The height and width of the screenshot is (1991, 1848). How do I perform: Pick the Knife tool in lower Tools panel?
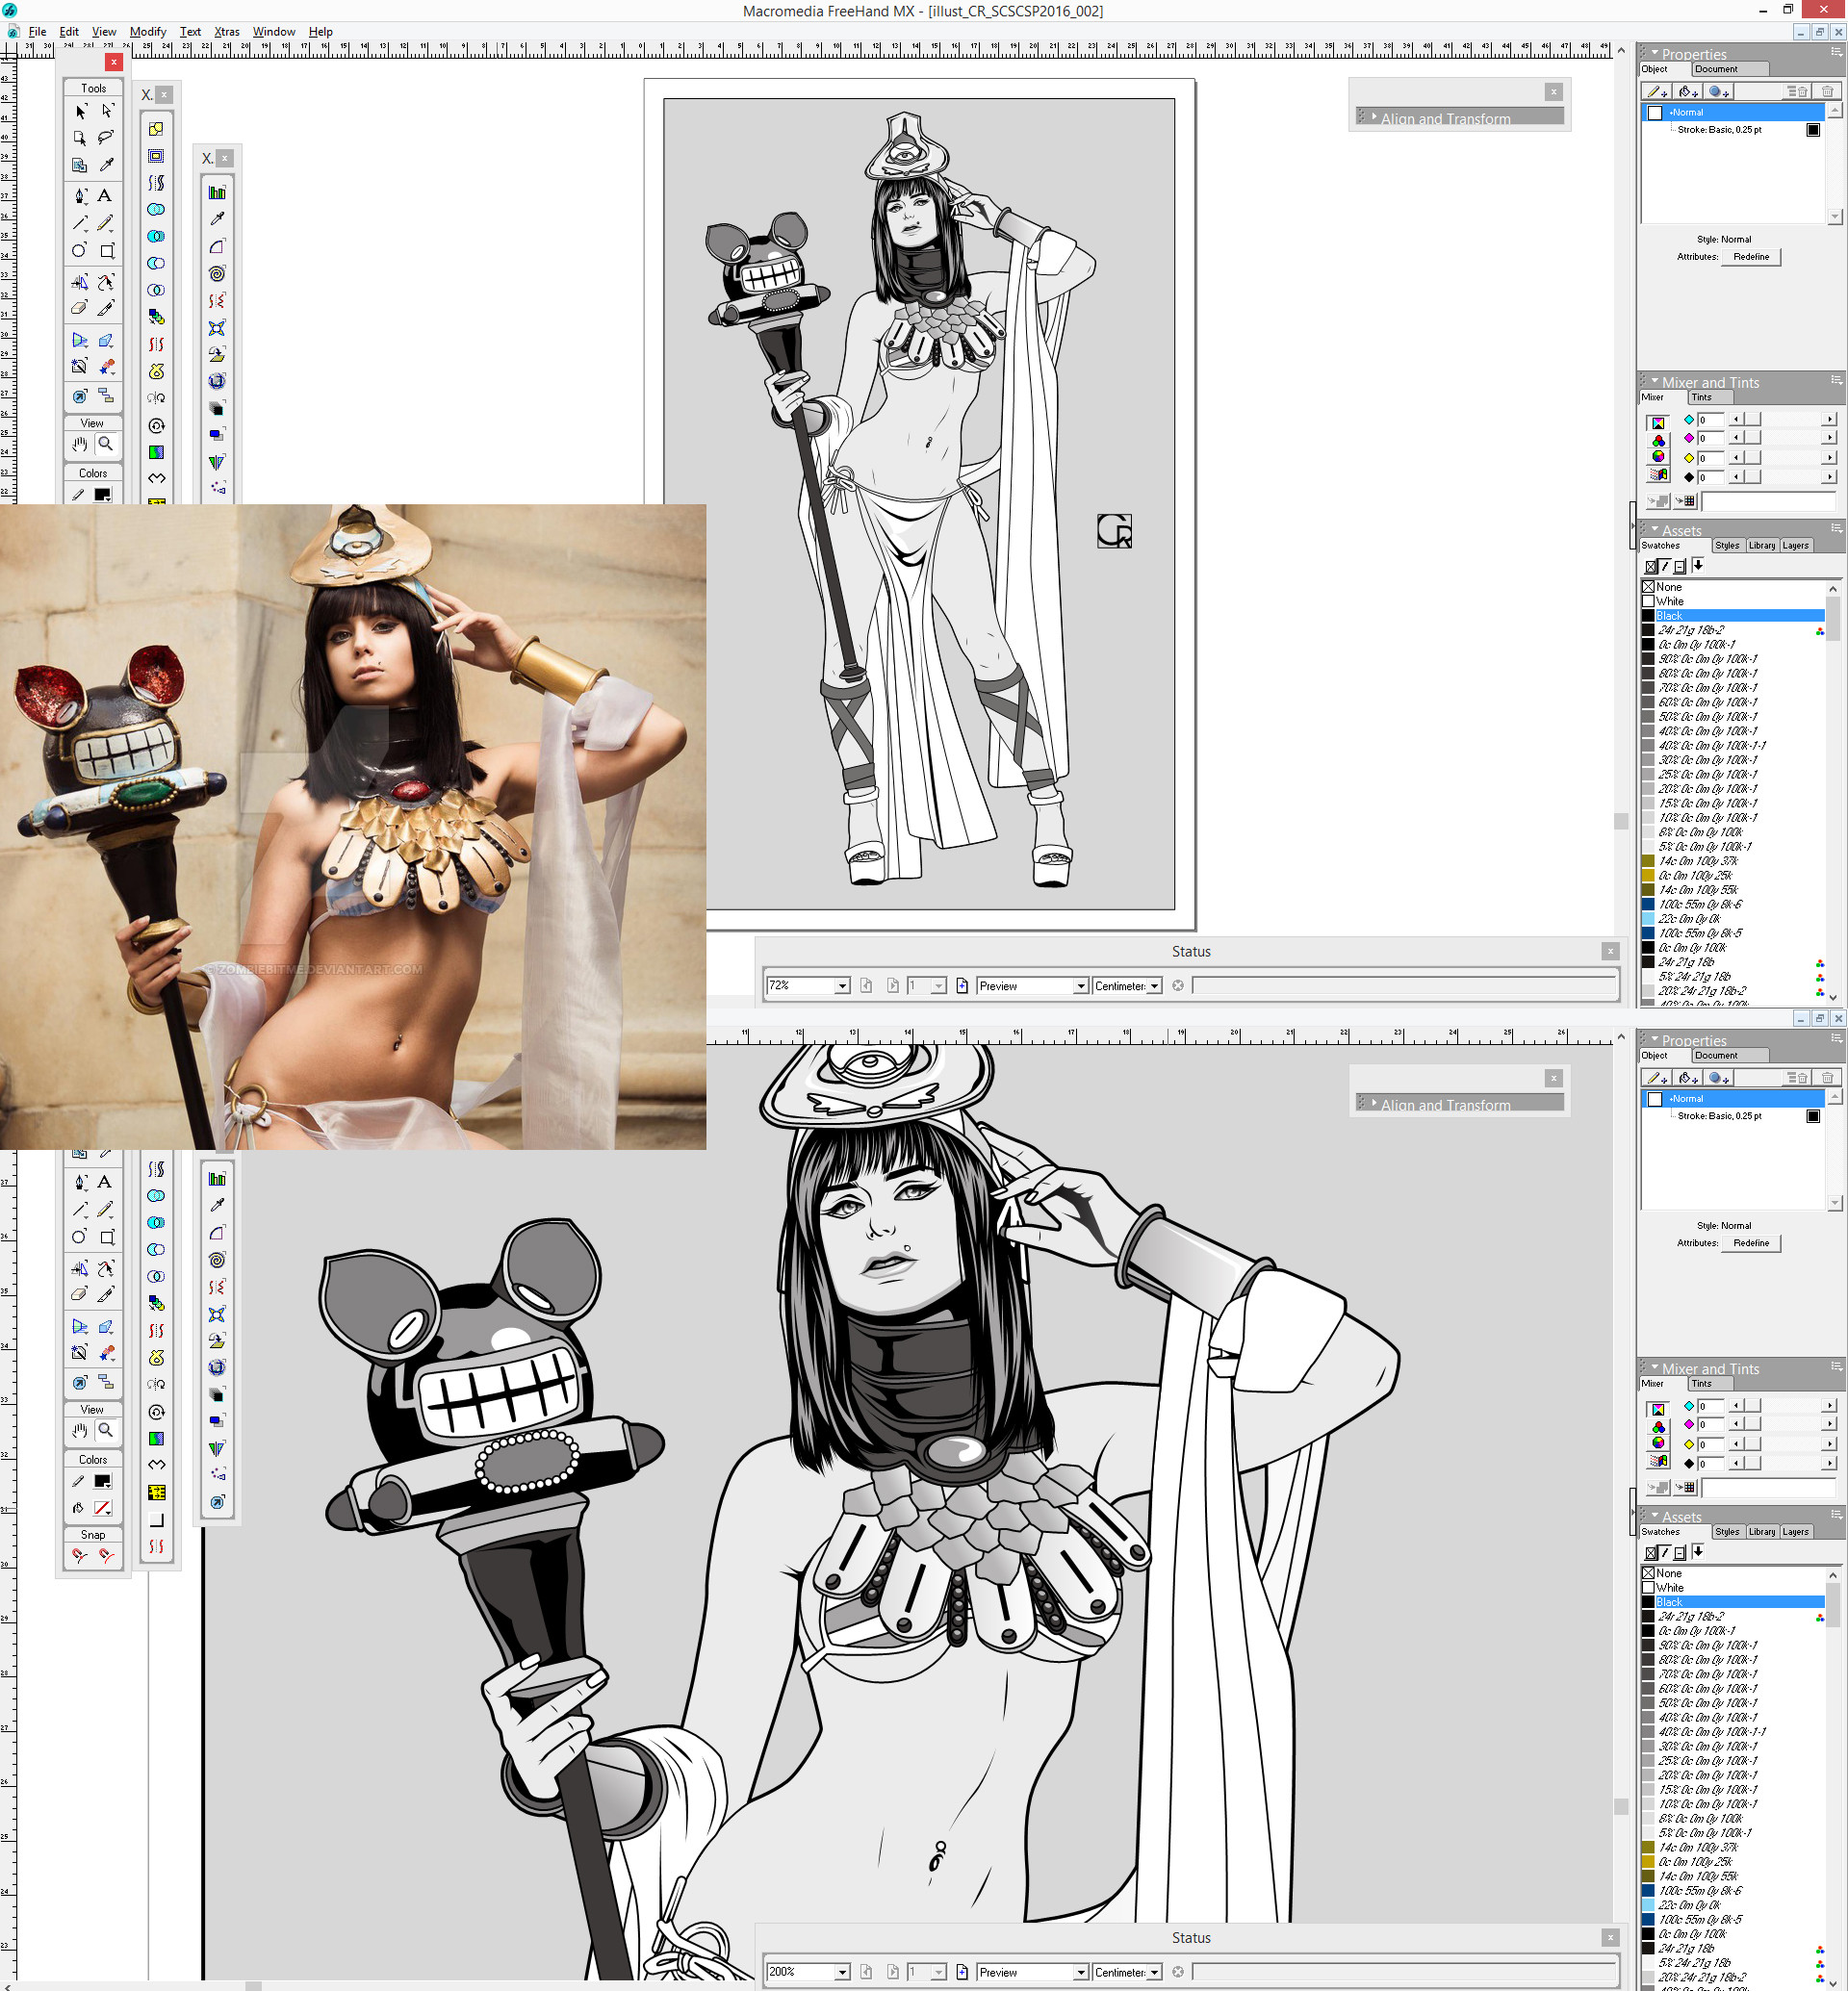pos(106,1295)
